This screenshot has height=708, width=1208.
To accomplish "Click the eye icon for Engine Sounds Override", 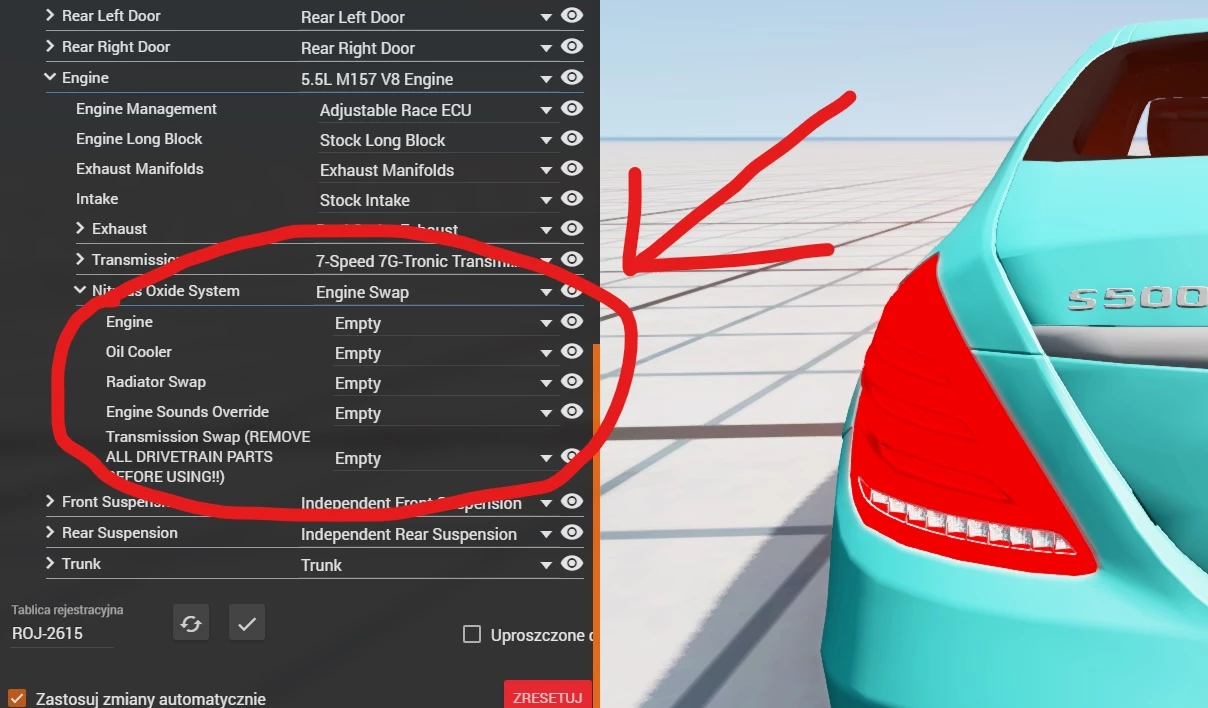I will point(571,411).
